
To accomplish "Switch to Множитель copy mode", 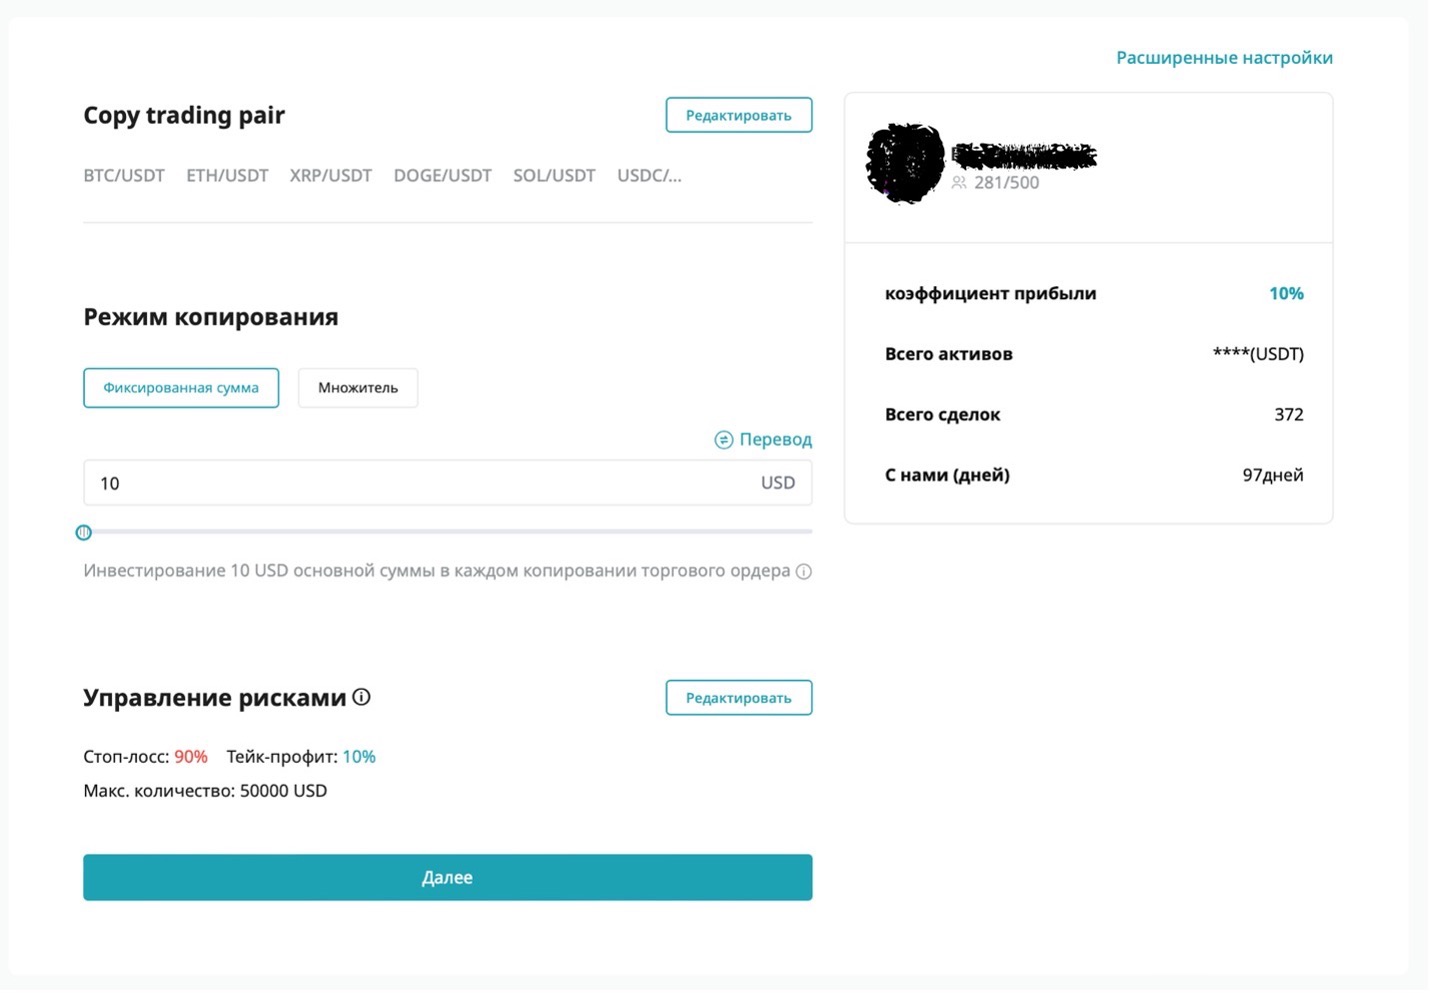I will [358, 388].
